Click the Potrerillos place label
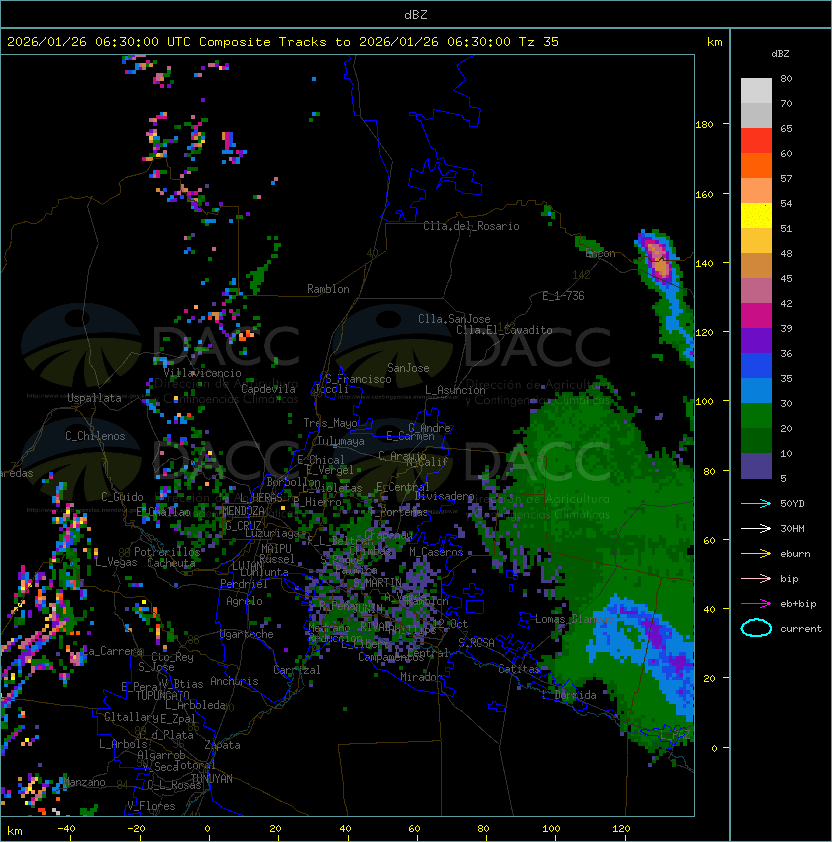832x842 pixels. 167,552
